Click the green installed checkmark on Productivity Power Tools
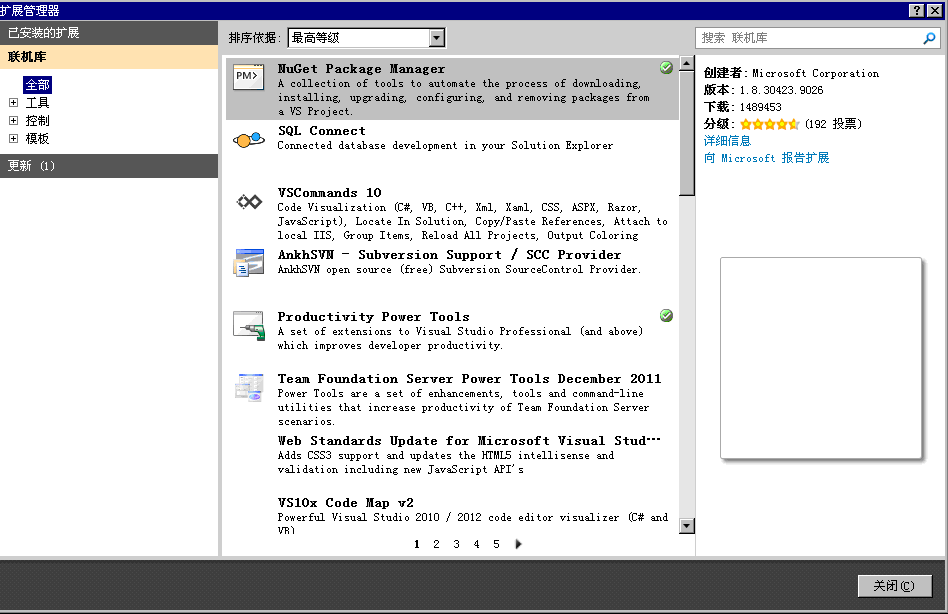 [x=666, y=315]
